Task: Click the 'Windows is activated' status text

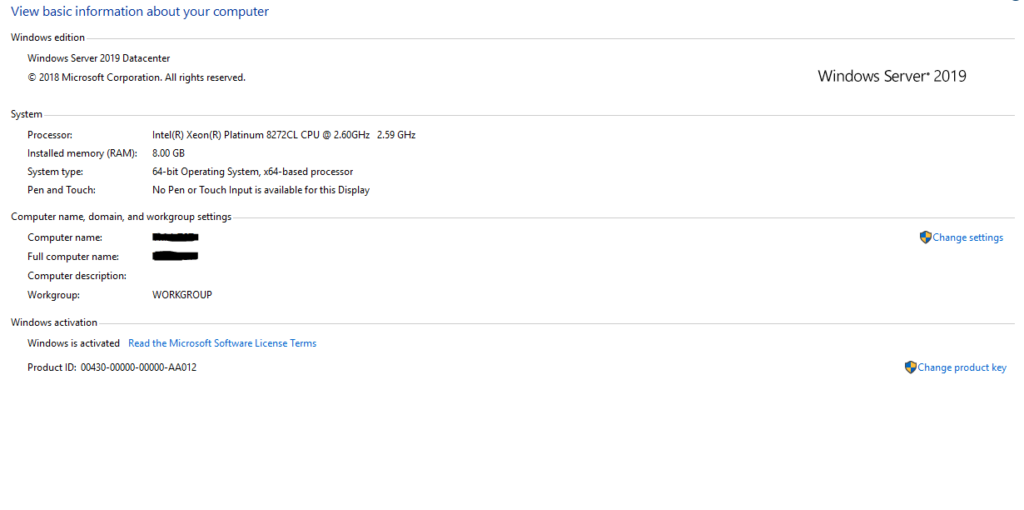Action: pyautogui.click(x=74, y=343)
